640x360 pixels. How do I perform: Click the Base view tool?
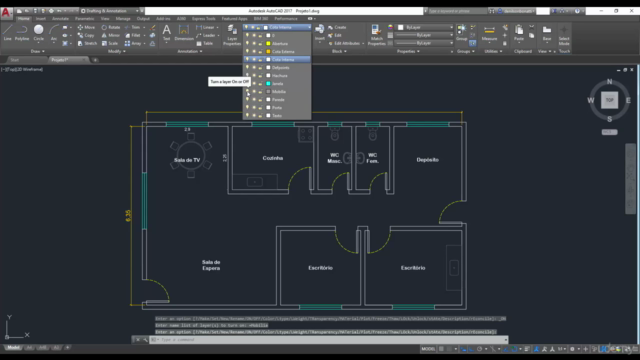547,33
